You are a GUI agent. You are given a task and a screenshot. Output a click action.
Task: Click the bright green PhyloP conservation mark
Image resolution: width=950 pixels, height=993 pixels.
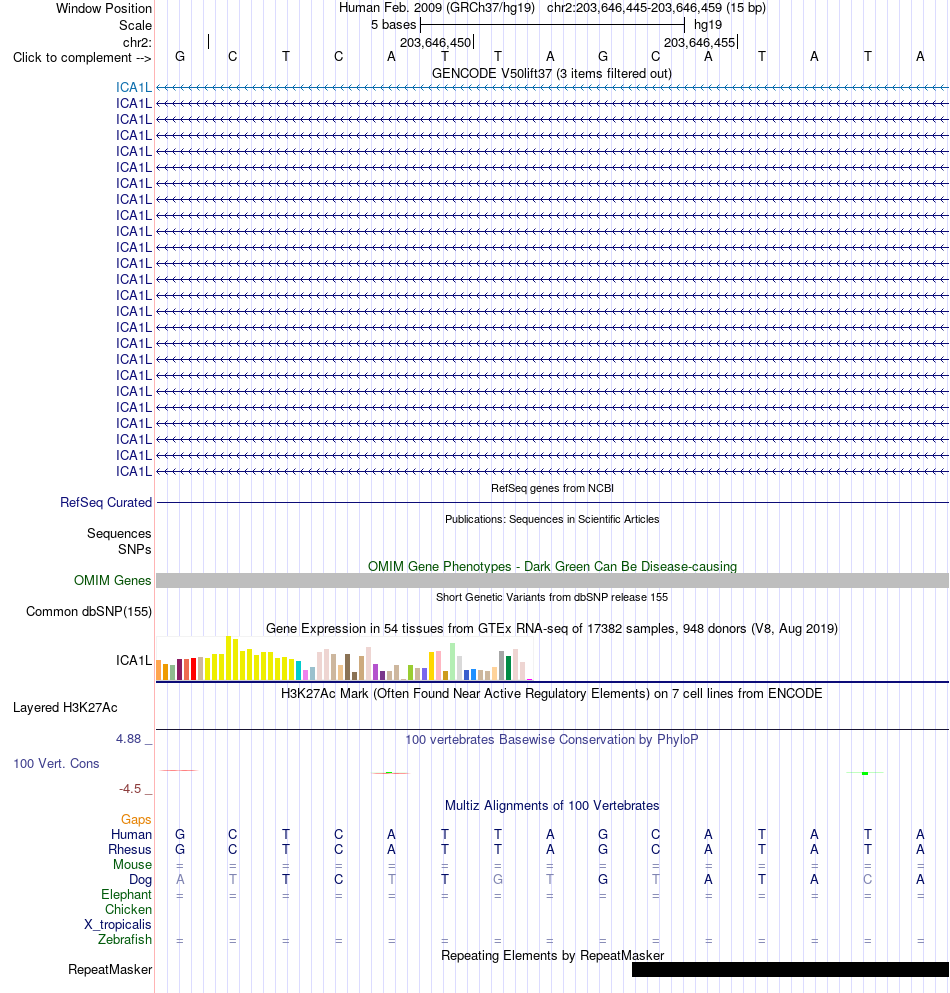click(x=865, y=773)
